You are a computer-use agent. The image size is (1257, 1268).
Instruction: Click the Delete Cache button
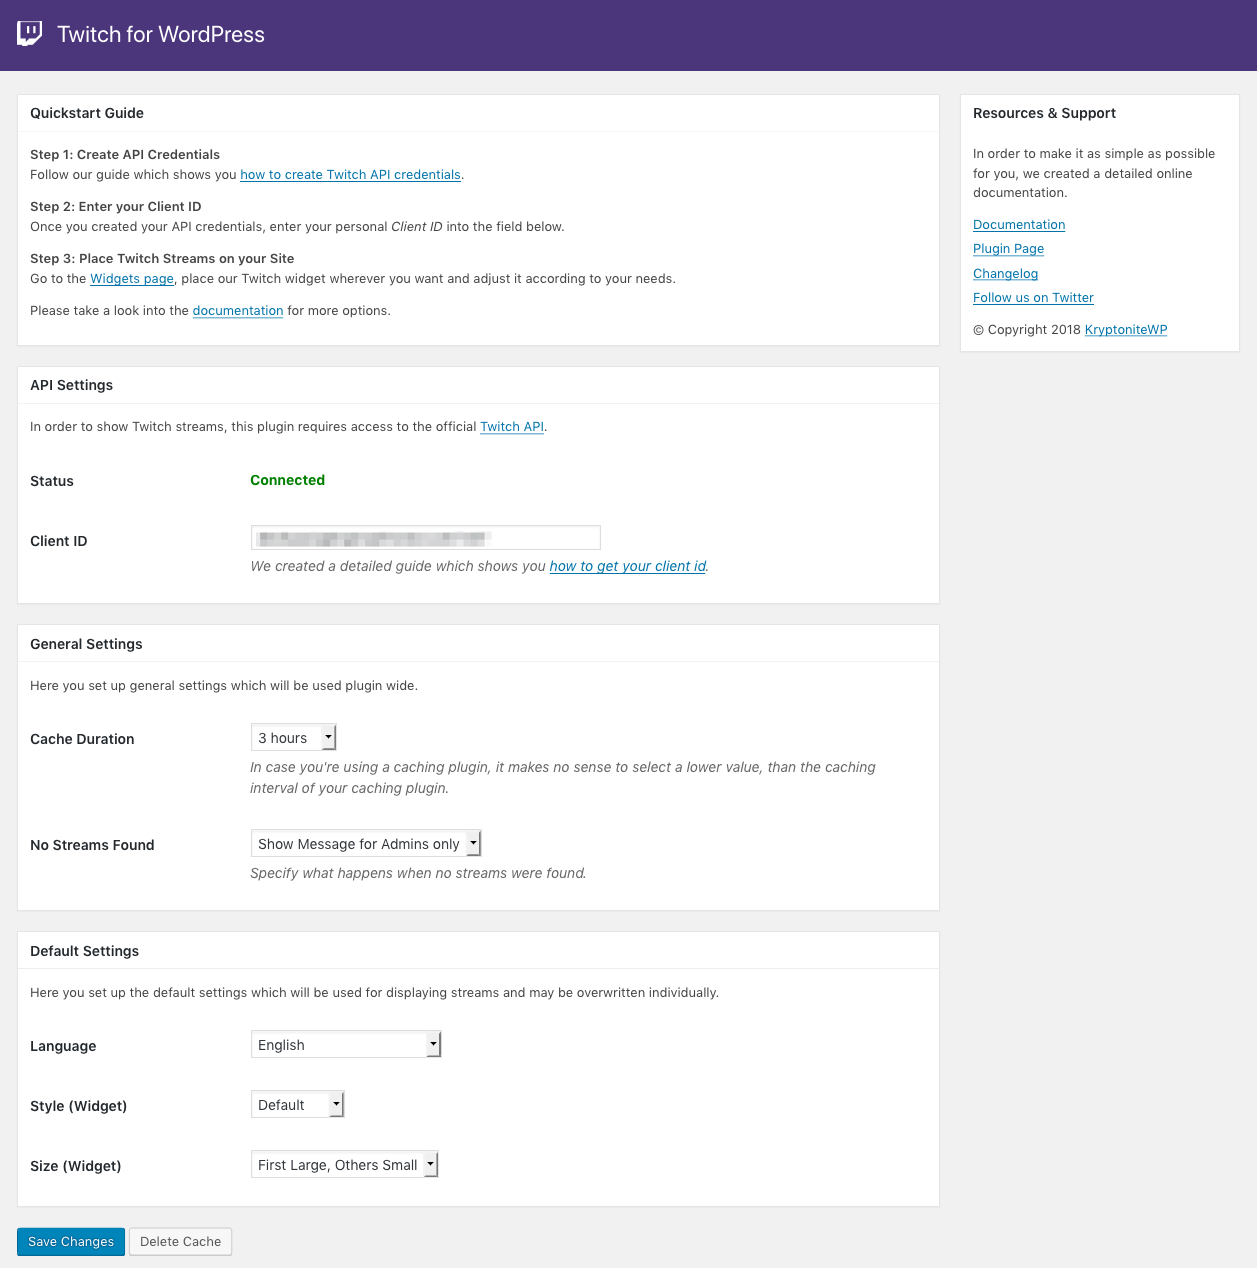[x=181, y=1242]
